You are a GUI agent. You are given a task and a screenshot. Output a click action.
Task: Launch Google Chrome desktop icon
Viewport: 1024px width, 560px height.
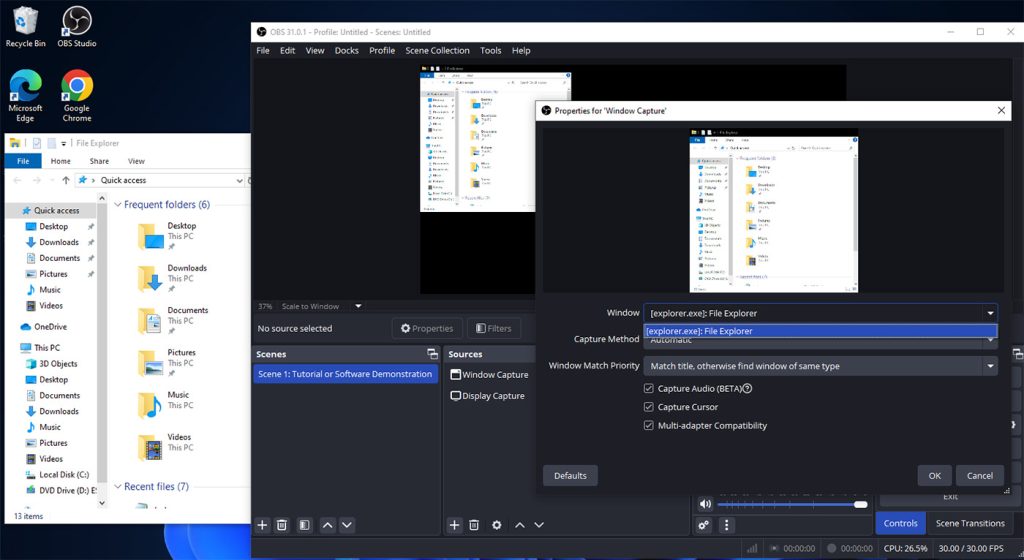[x=76, y=96]
